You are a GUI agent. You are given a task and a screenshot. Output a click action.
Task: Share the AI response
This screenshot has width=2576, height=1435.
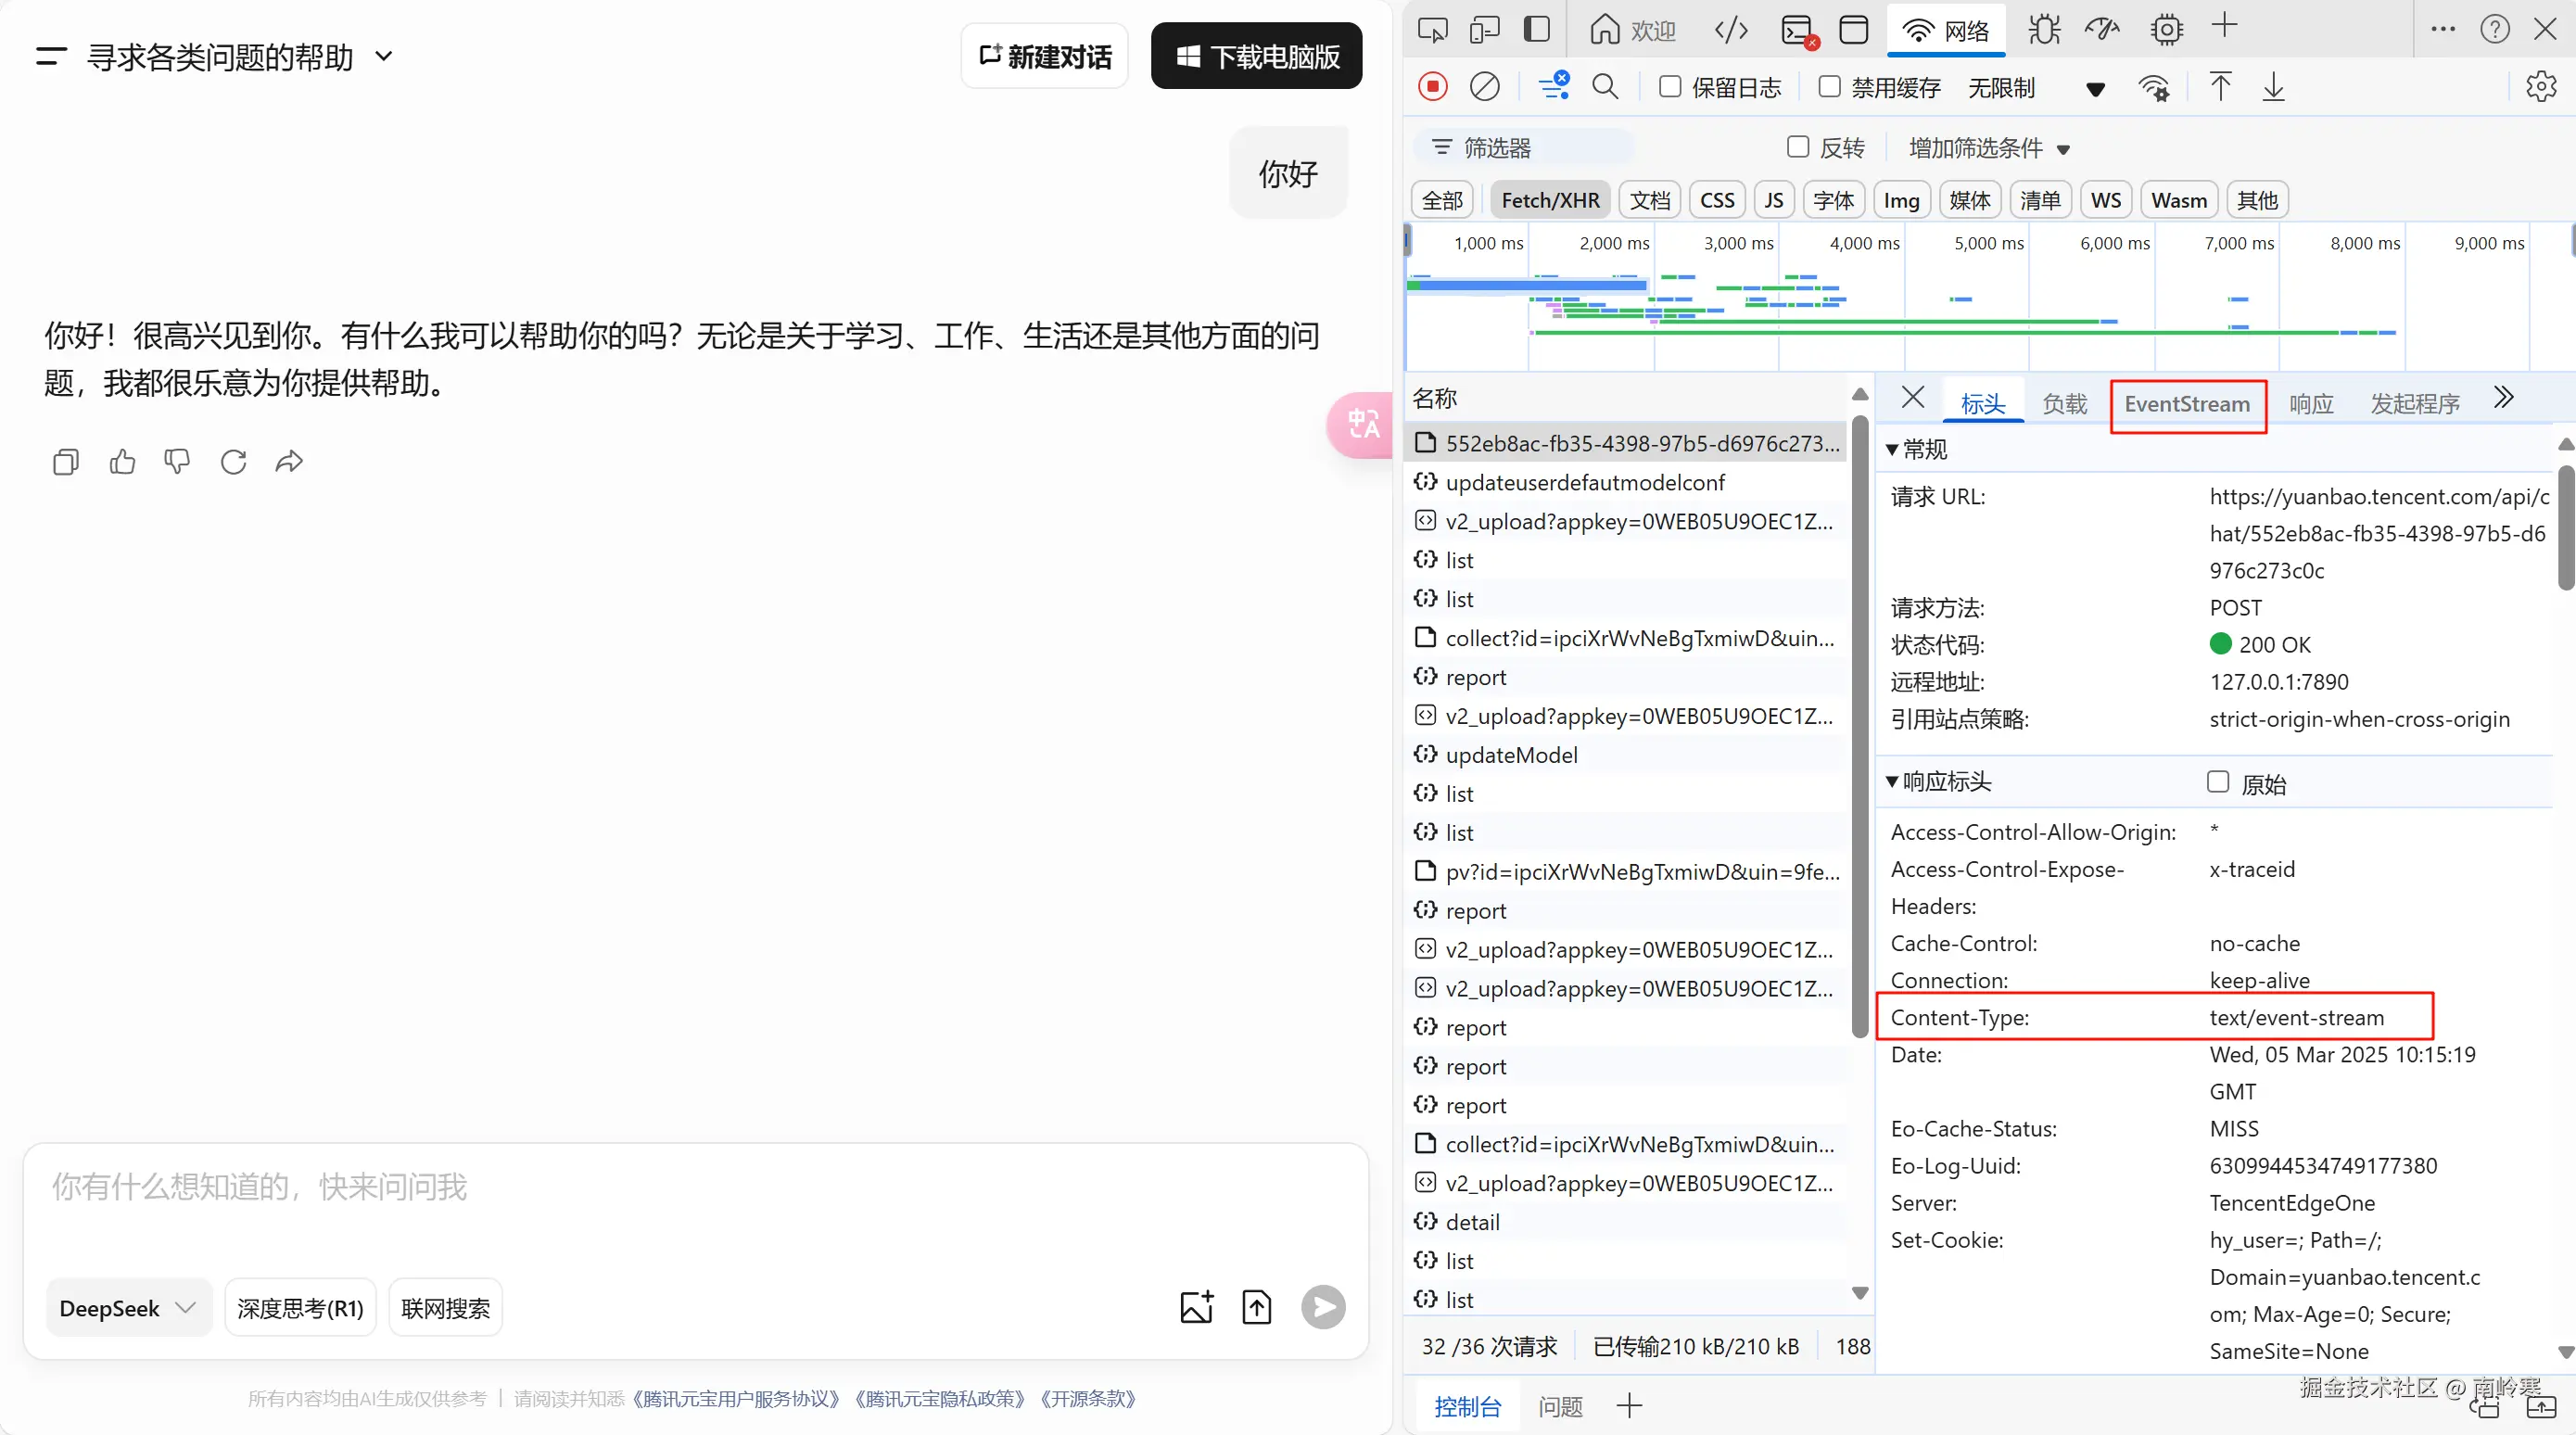pyautogui.click(x=289, y=461)
